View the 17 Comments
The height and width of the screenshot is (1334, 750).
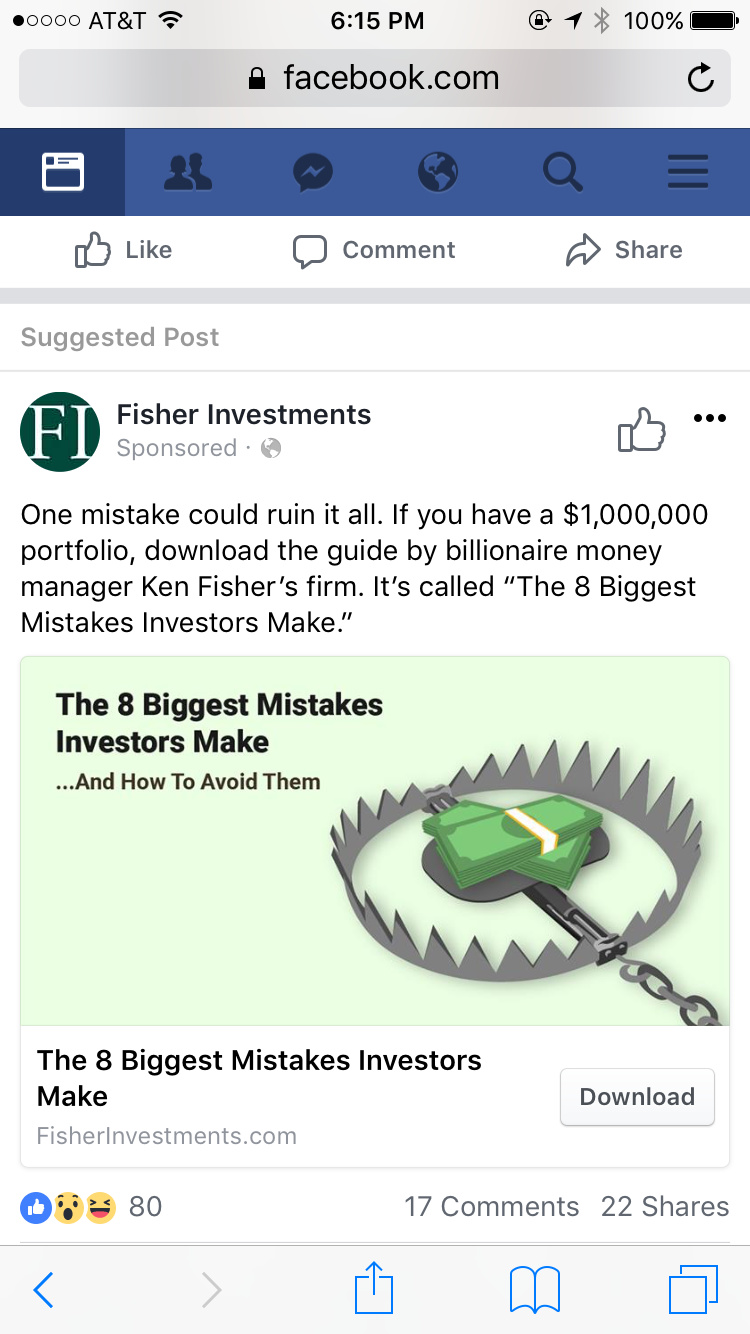point(491,1207)
